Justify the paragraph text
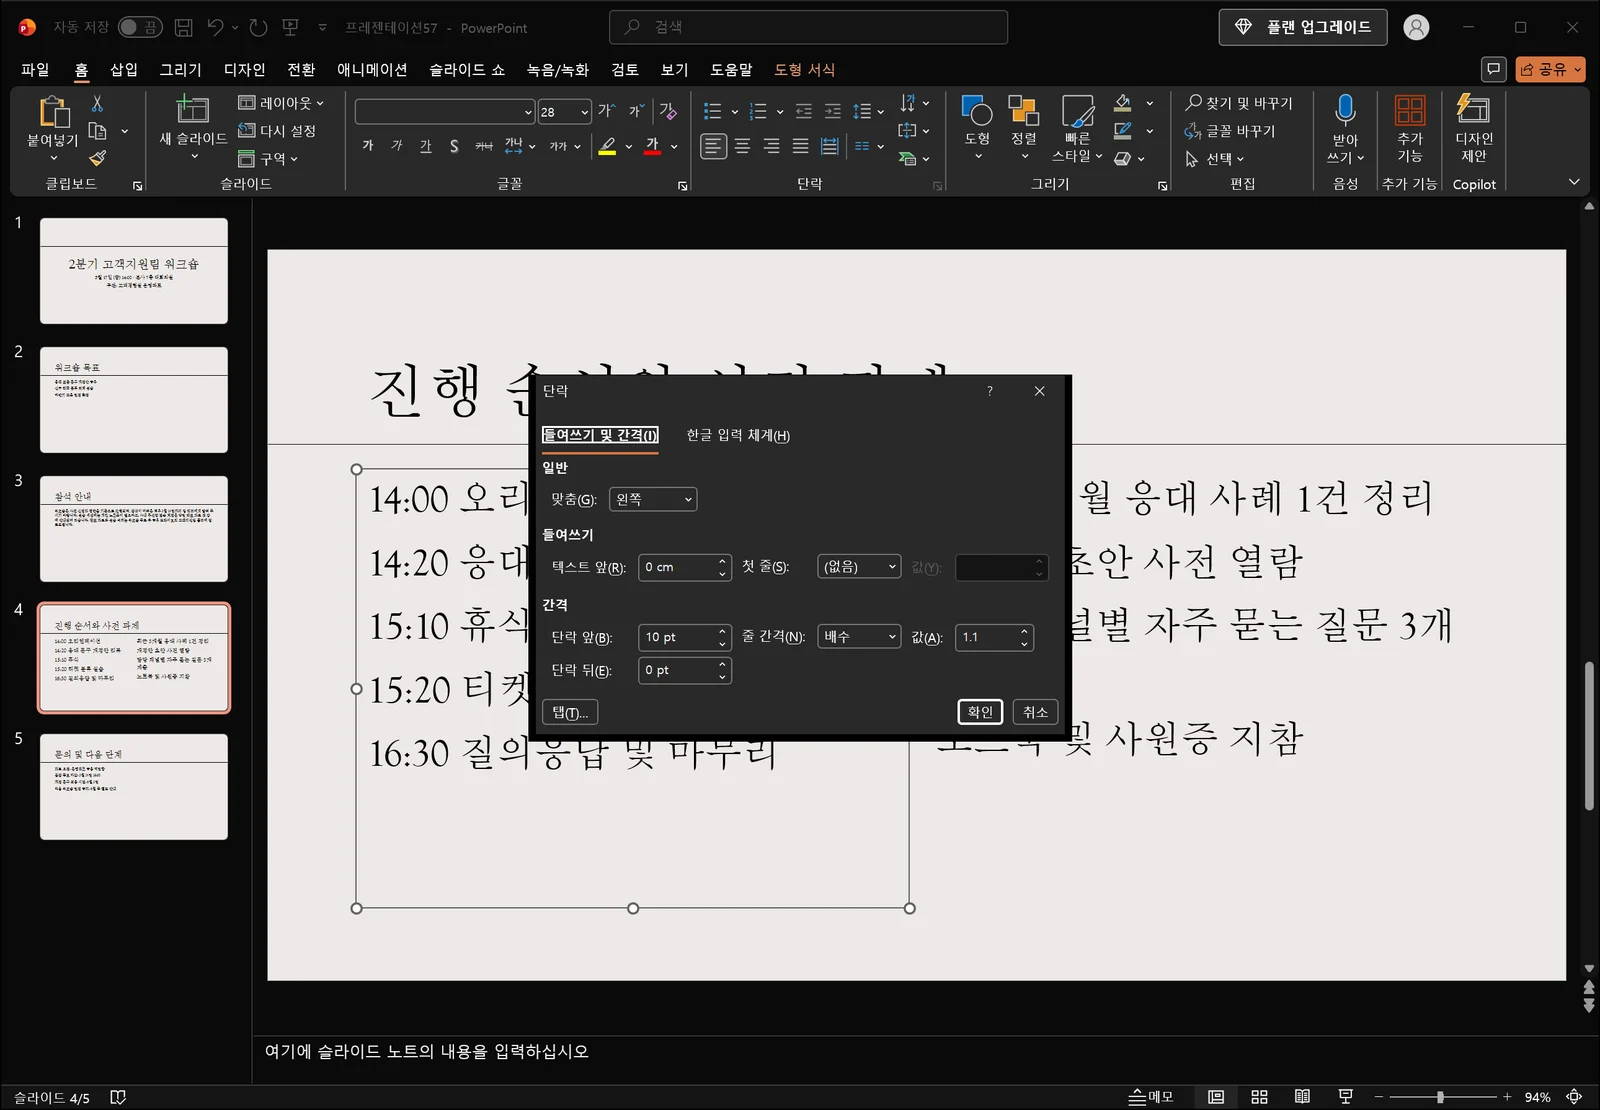1600x1110 pixels. click(x=800, y=146)
